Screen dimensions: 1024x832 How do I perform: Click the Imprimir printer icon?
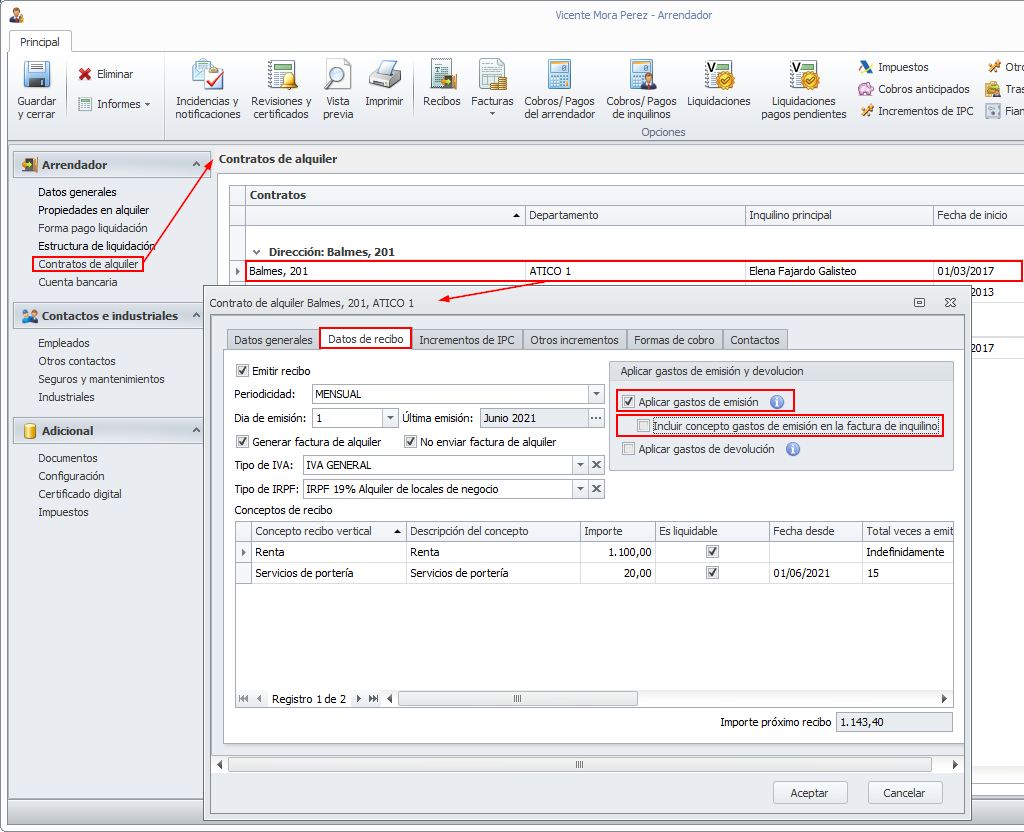coord(384,77)
